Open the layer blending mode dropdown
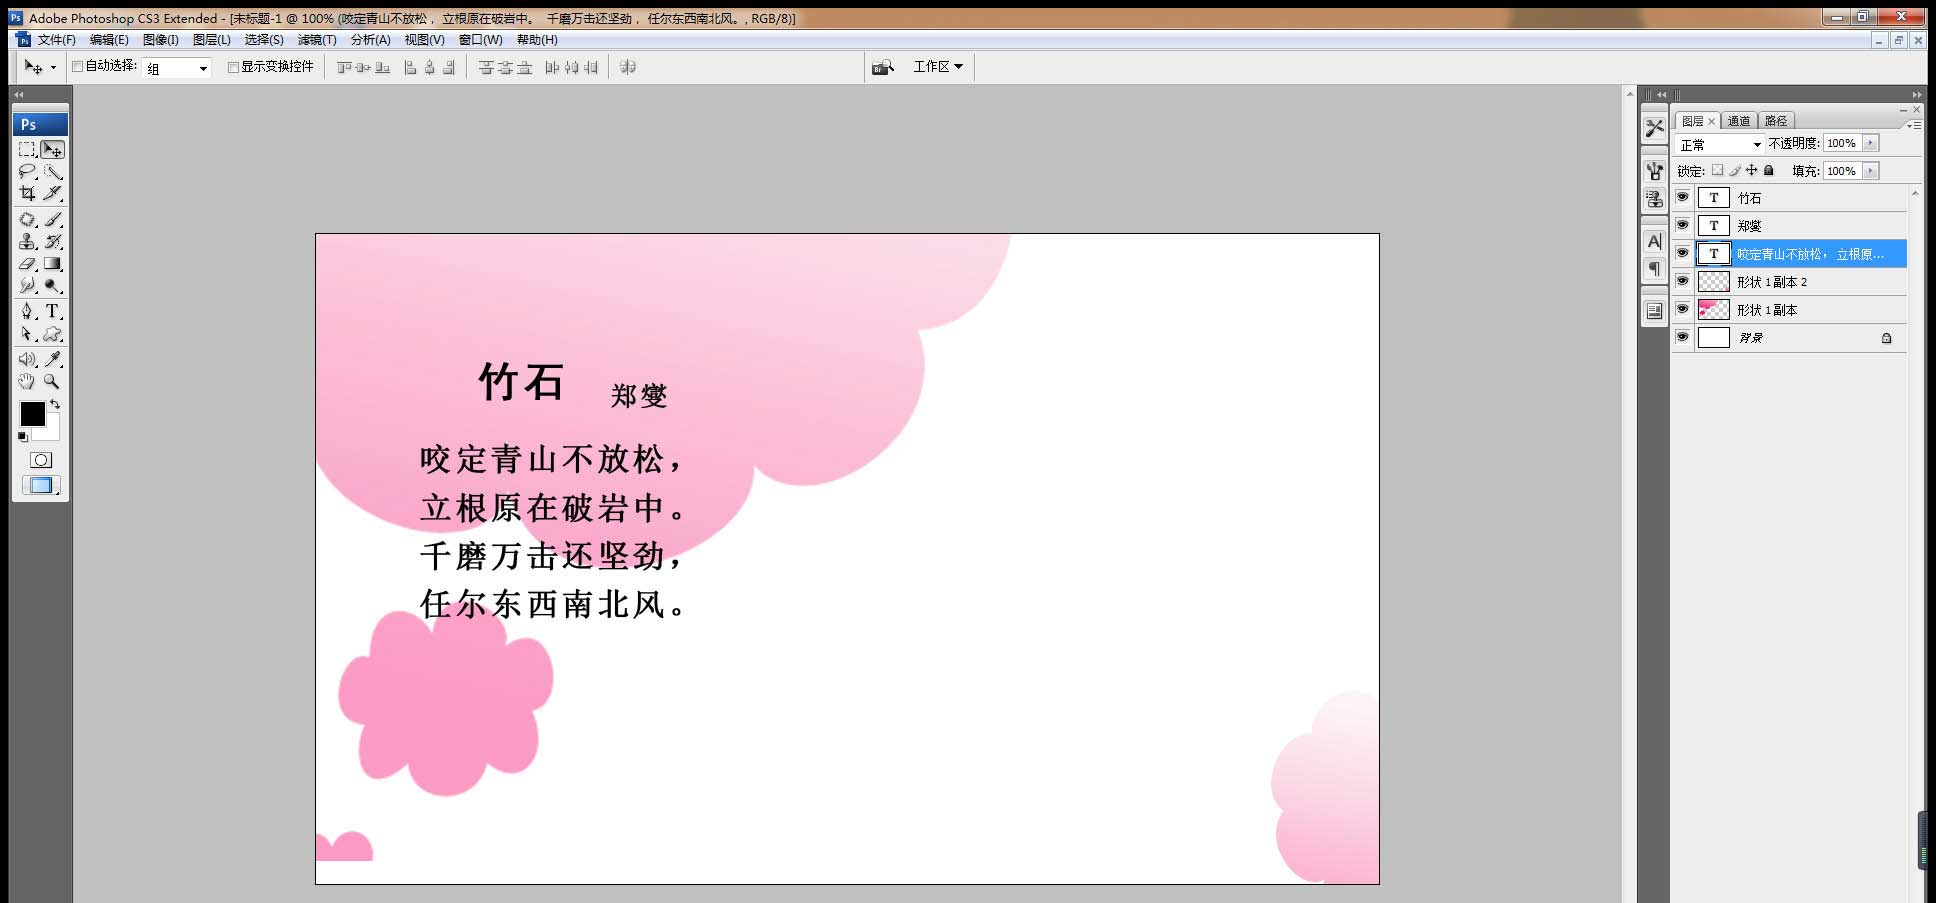 coord(1718,143)
